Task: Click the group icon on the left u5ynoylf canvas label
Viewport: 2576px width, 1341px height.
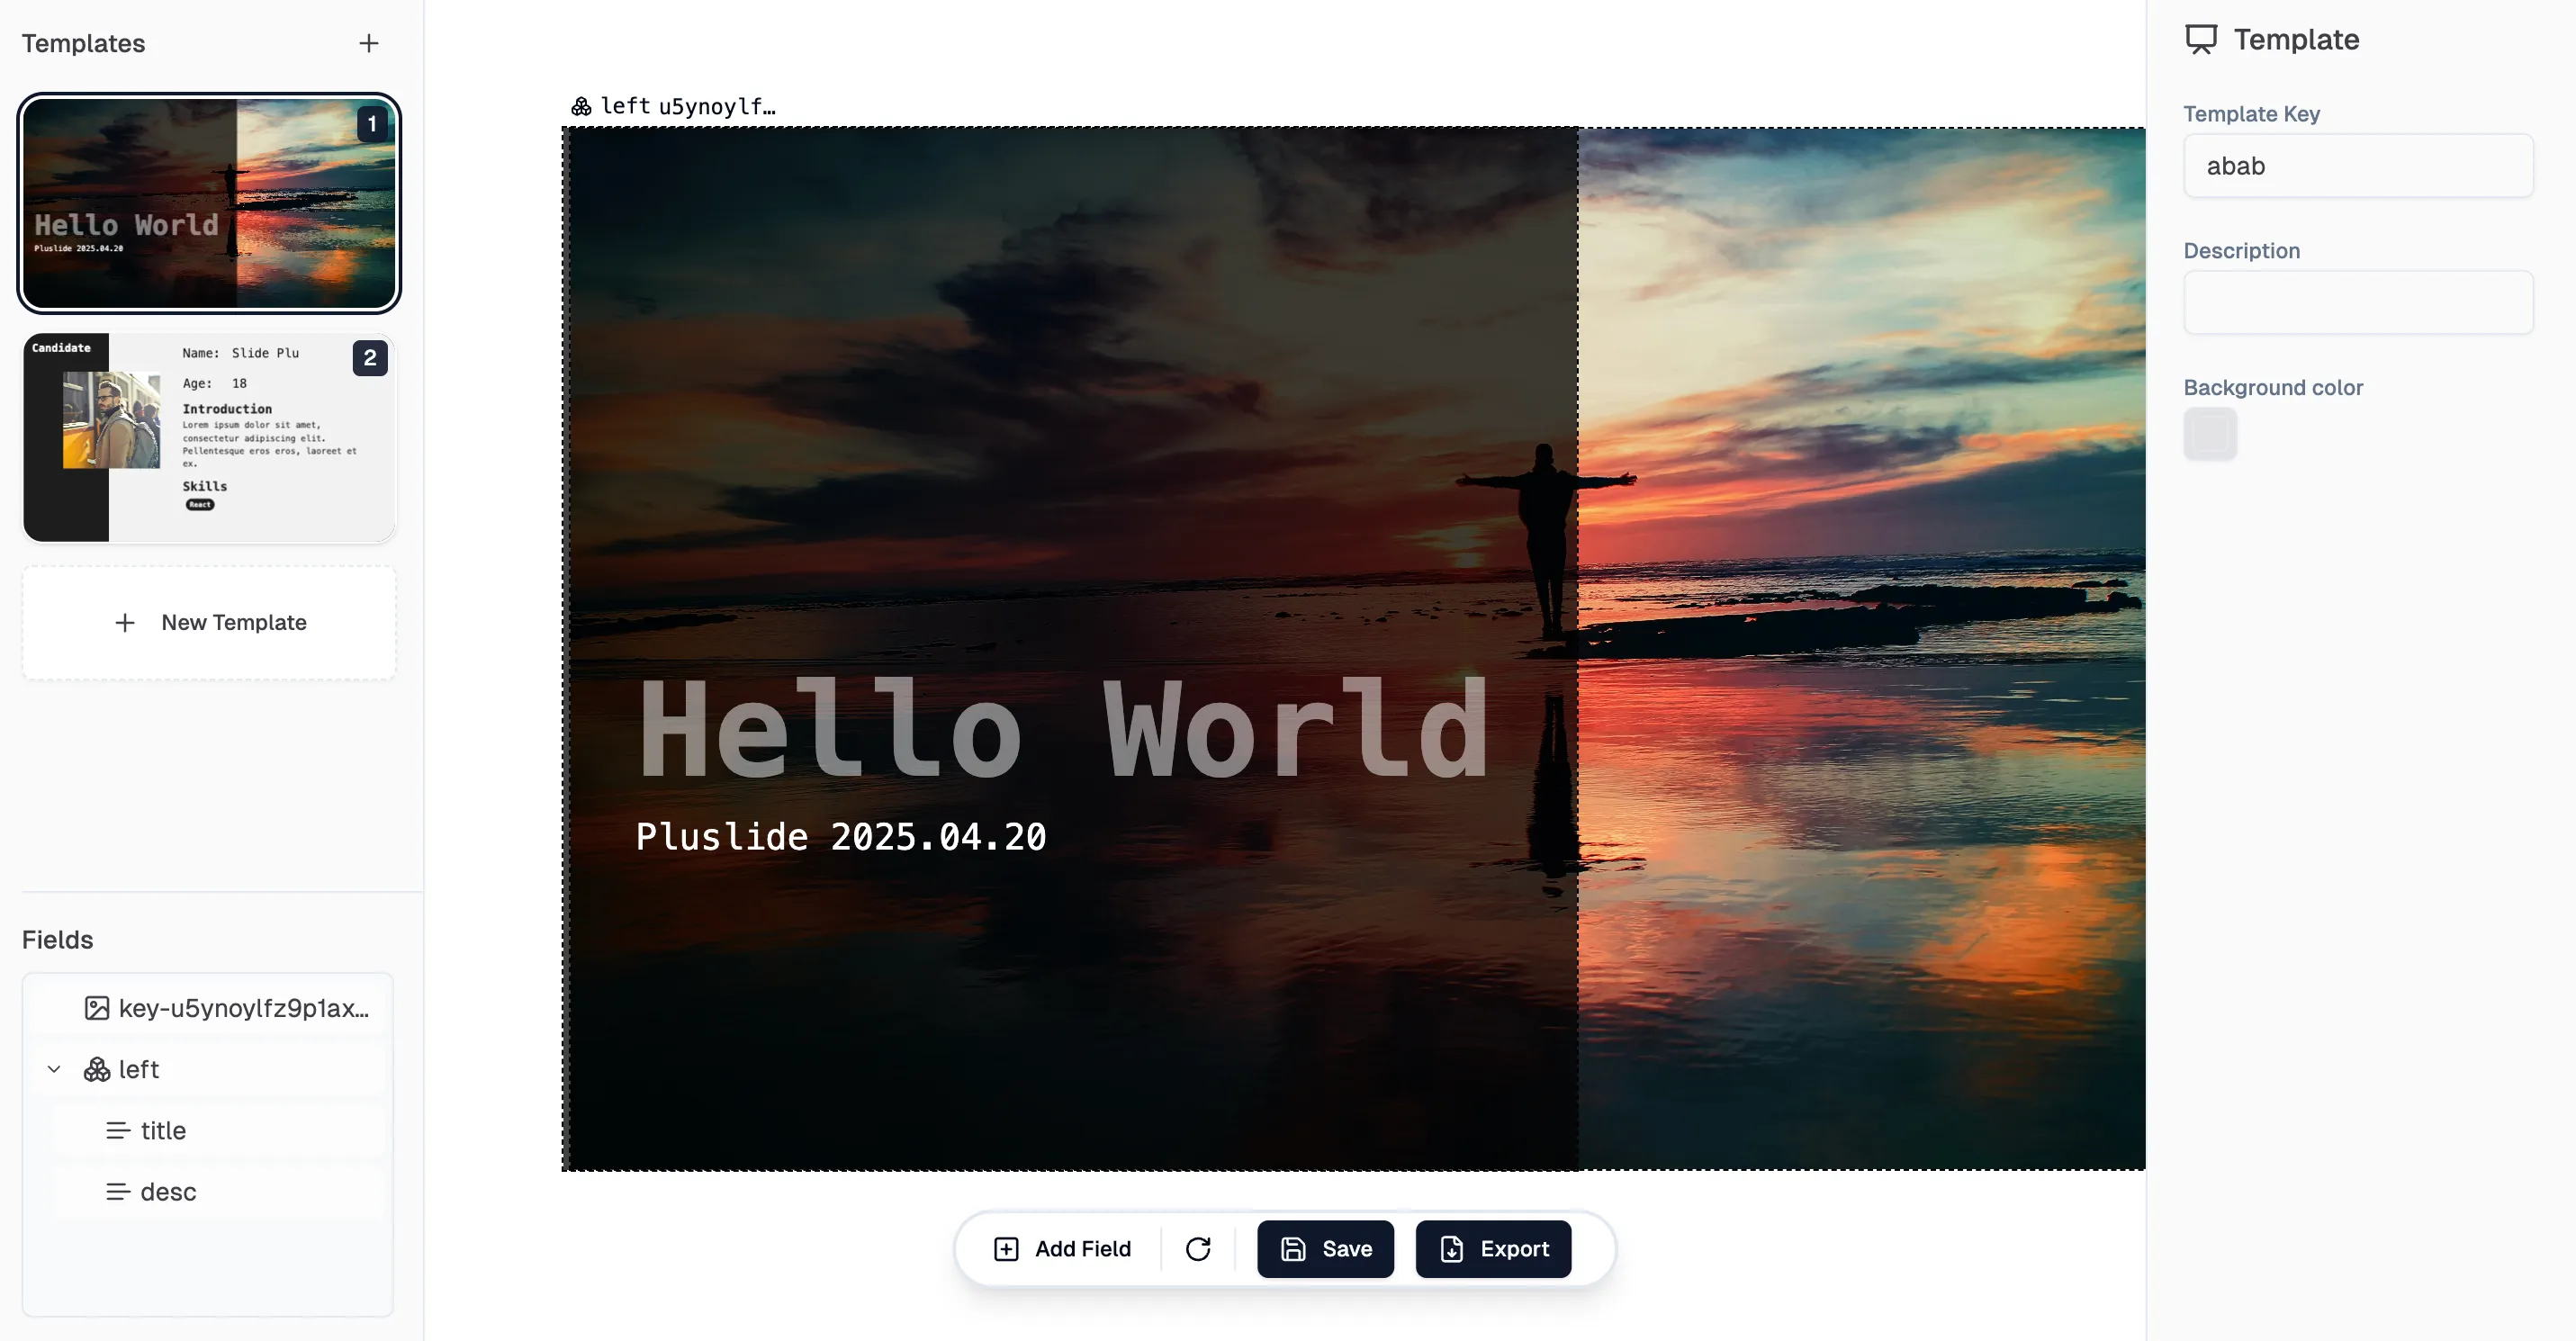Action: pyautogui.click(x=580, y=105)
